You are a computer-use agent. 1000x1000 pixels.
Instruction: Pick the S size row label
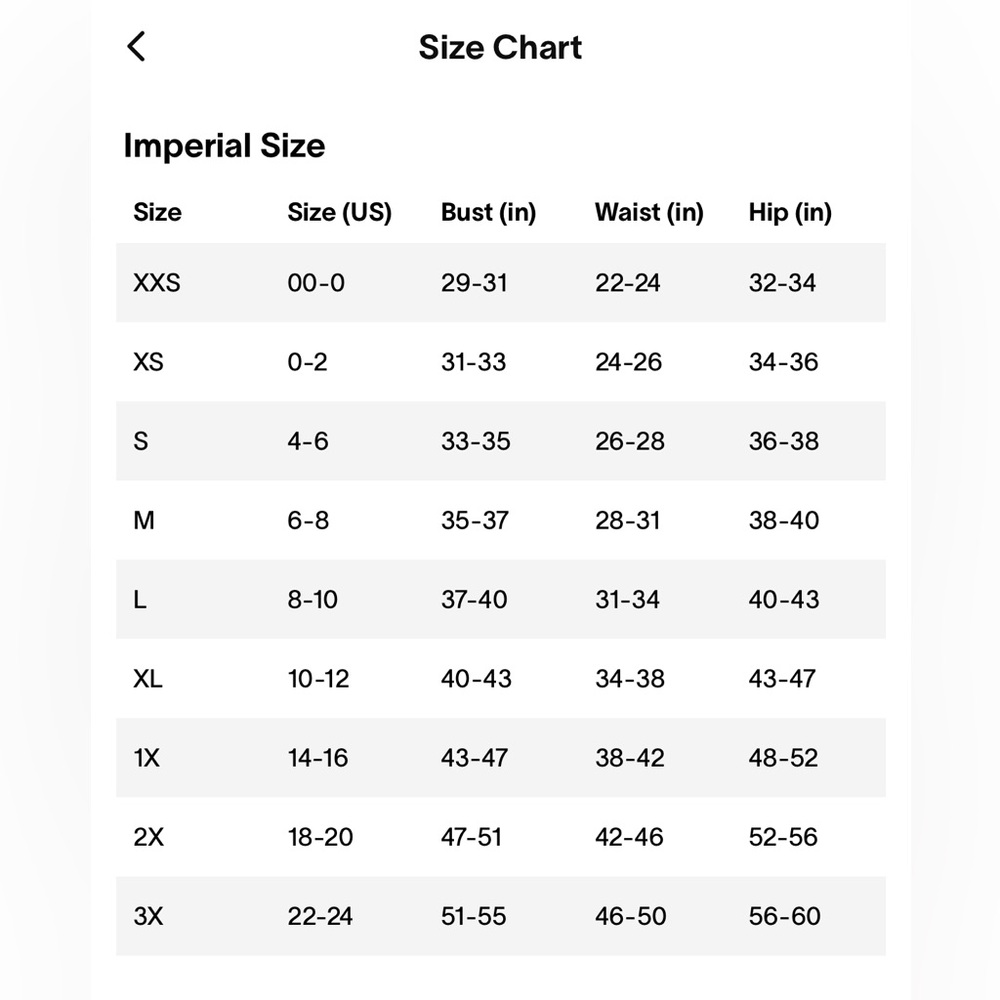(141, 441)
